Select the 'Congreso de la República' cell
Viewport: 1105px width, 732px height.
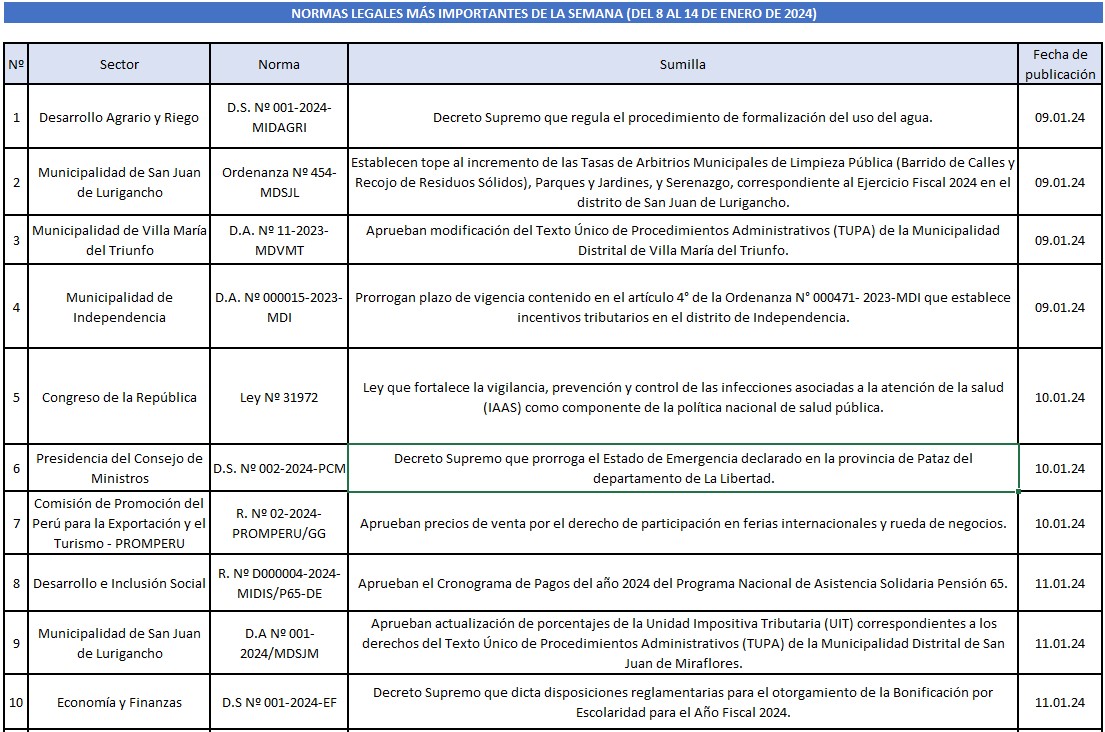tap(119, 397)
